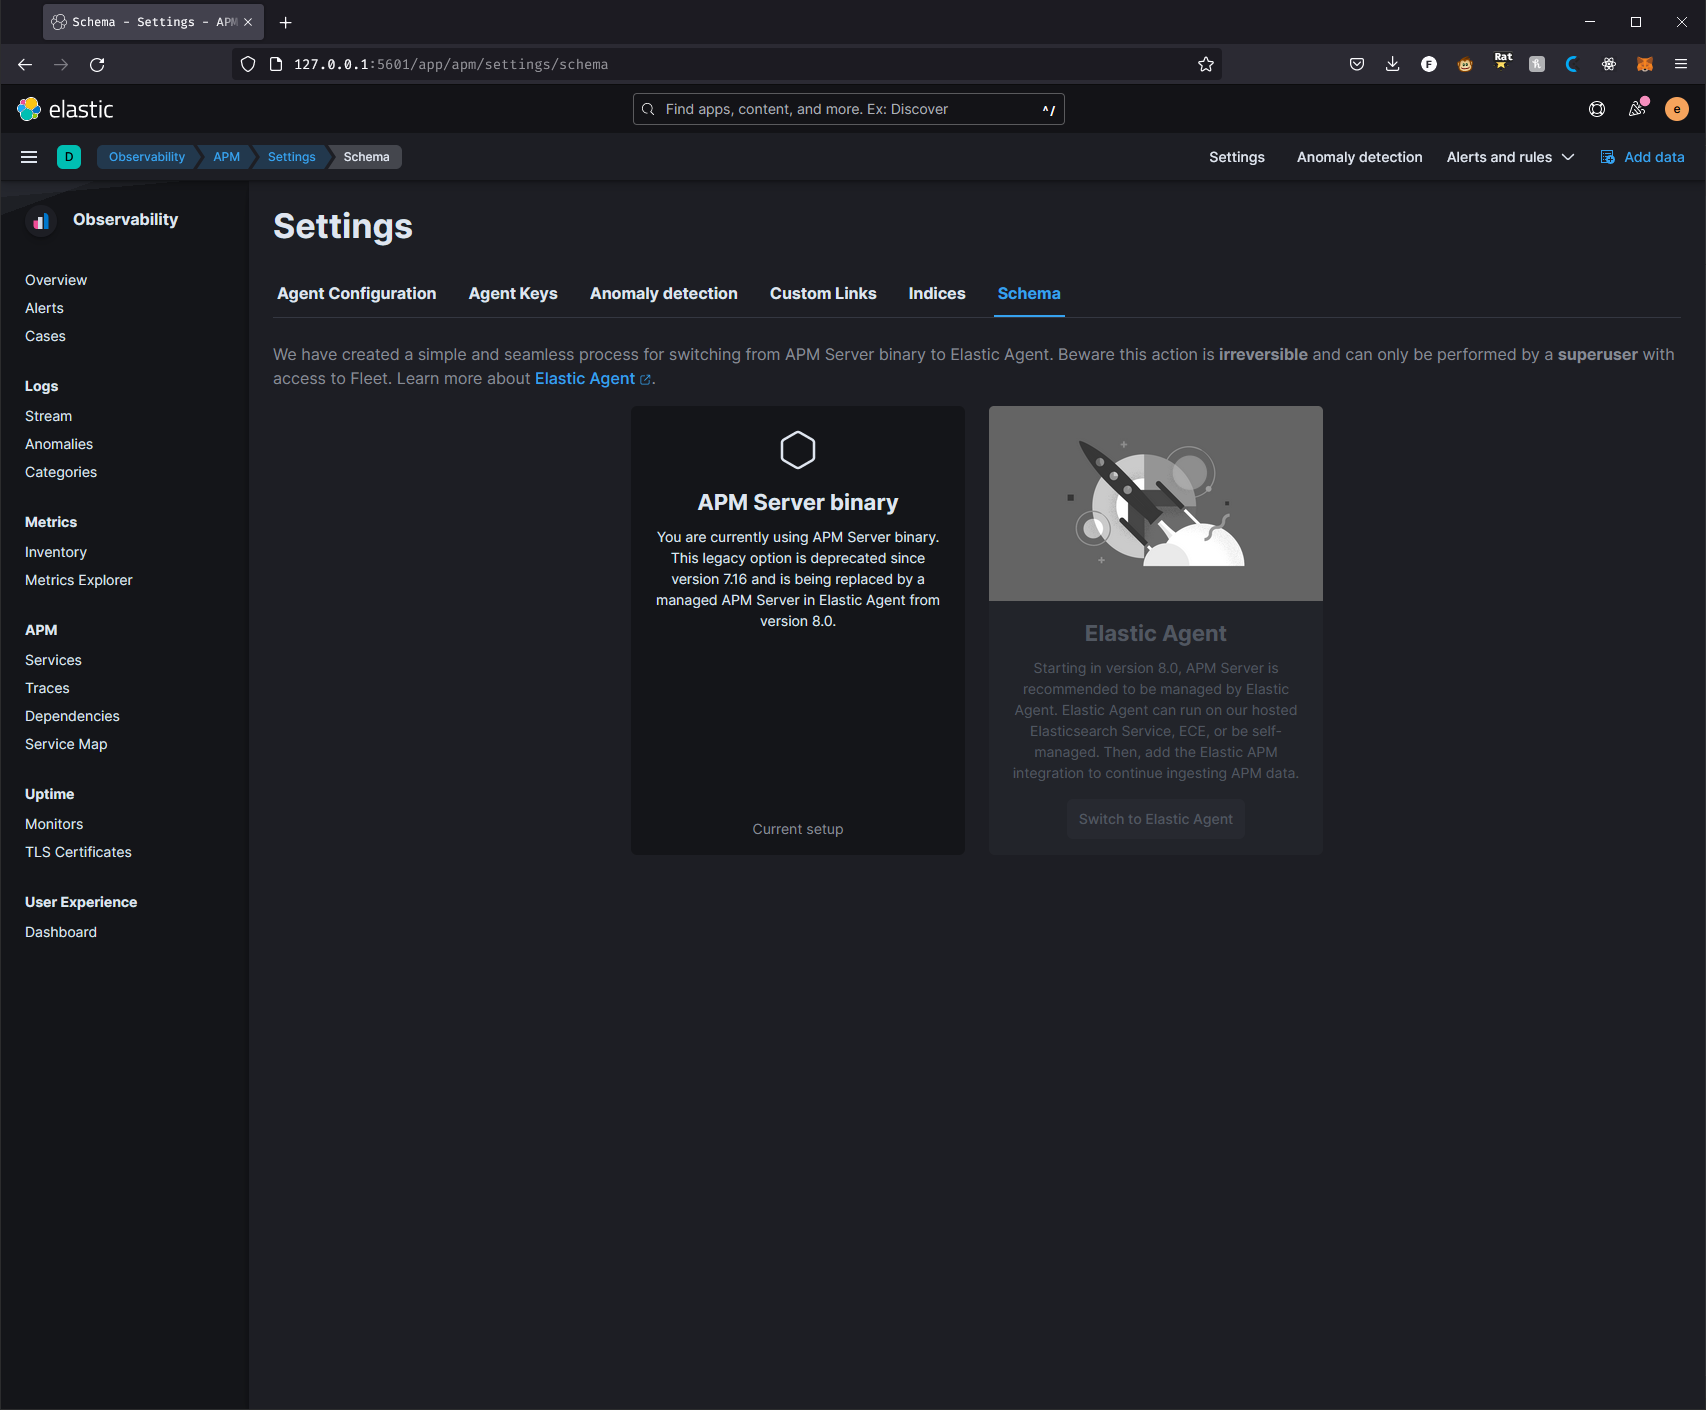Open the space selector D badge
The height and width of the screenshot is (1410, 1706).
(x=69, y=157)
